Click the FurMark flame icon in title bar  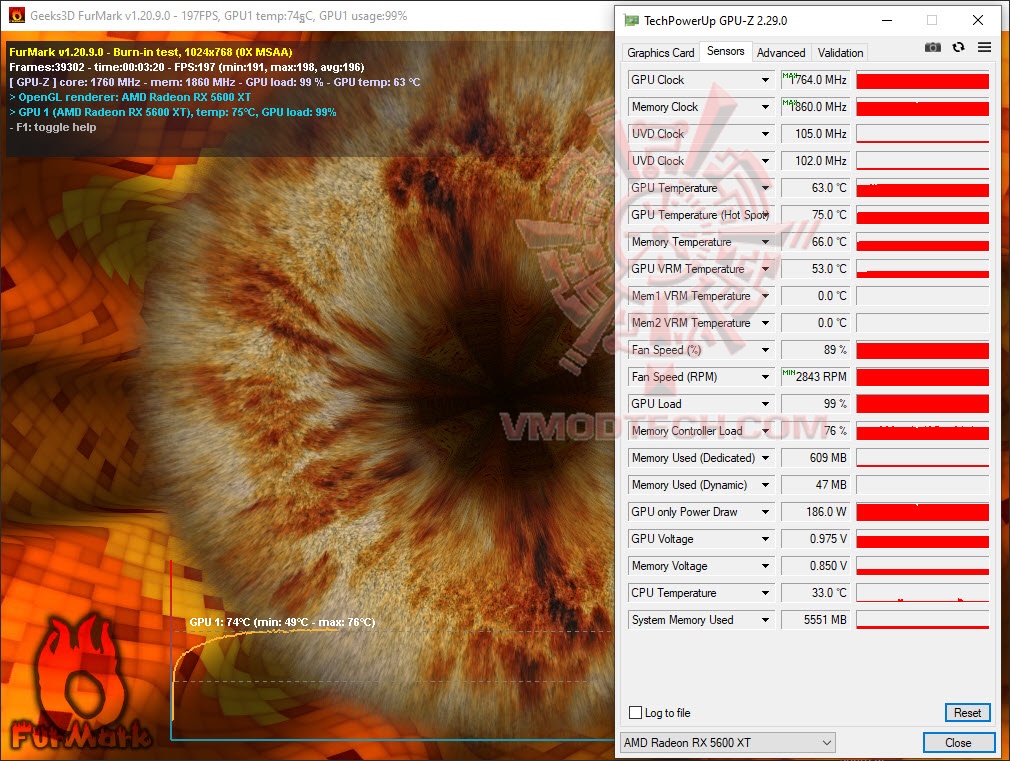click(x=17, y=15)
